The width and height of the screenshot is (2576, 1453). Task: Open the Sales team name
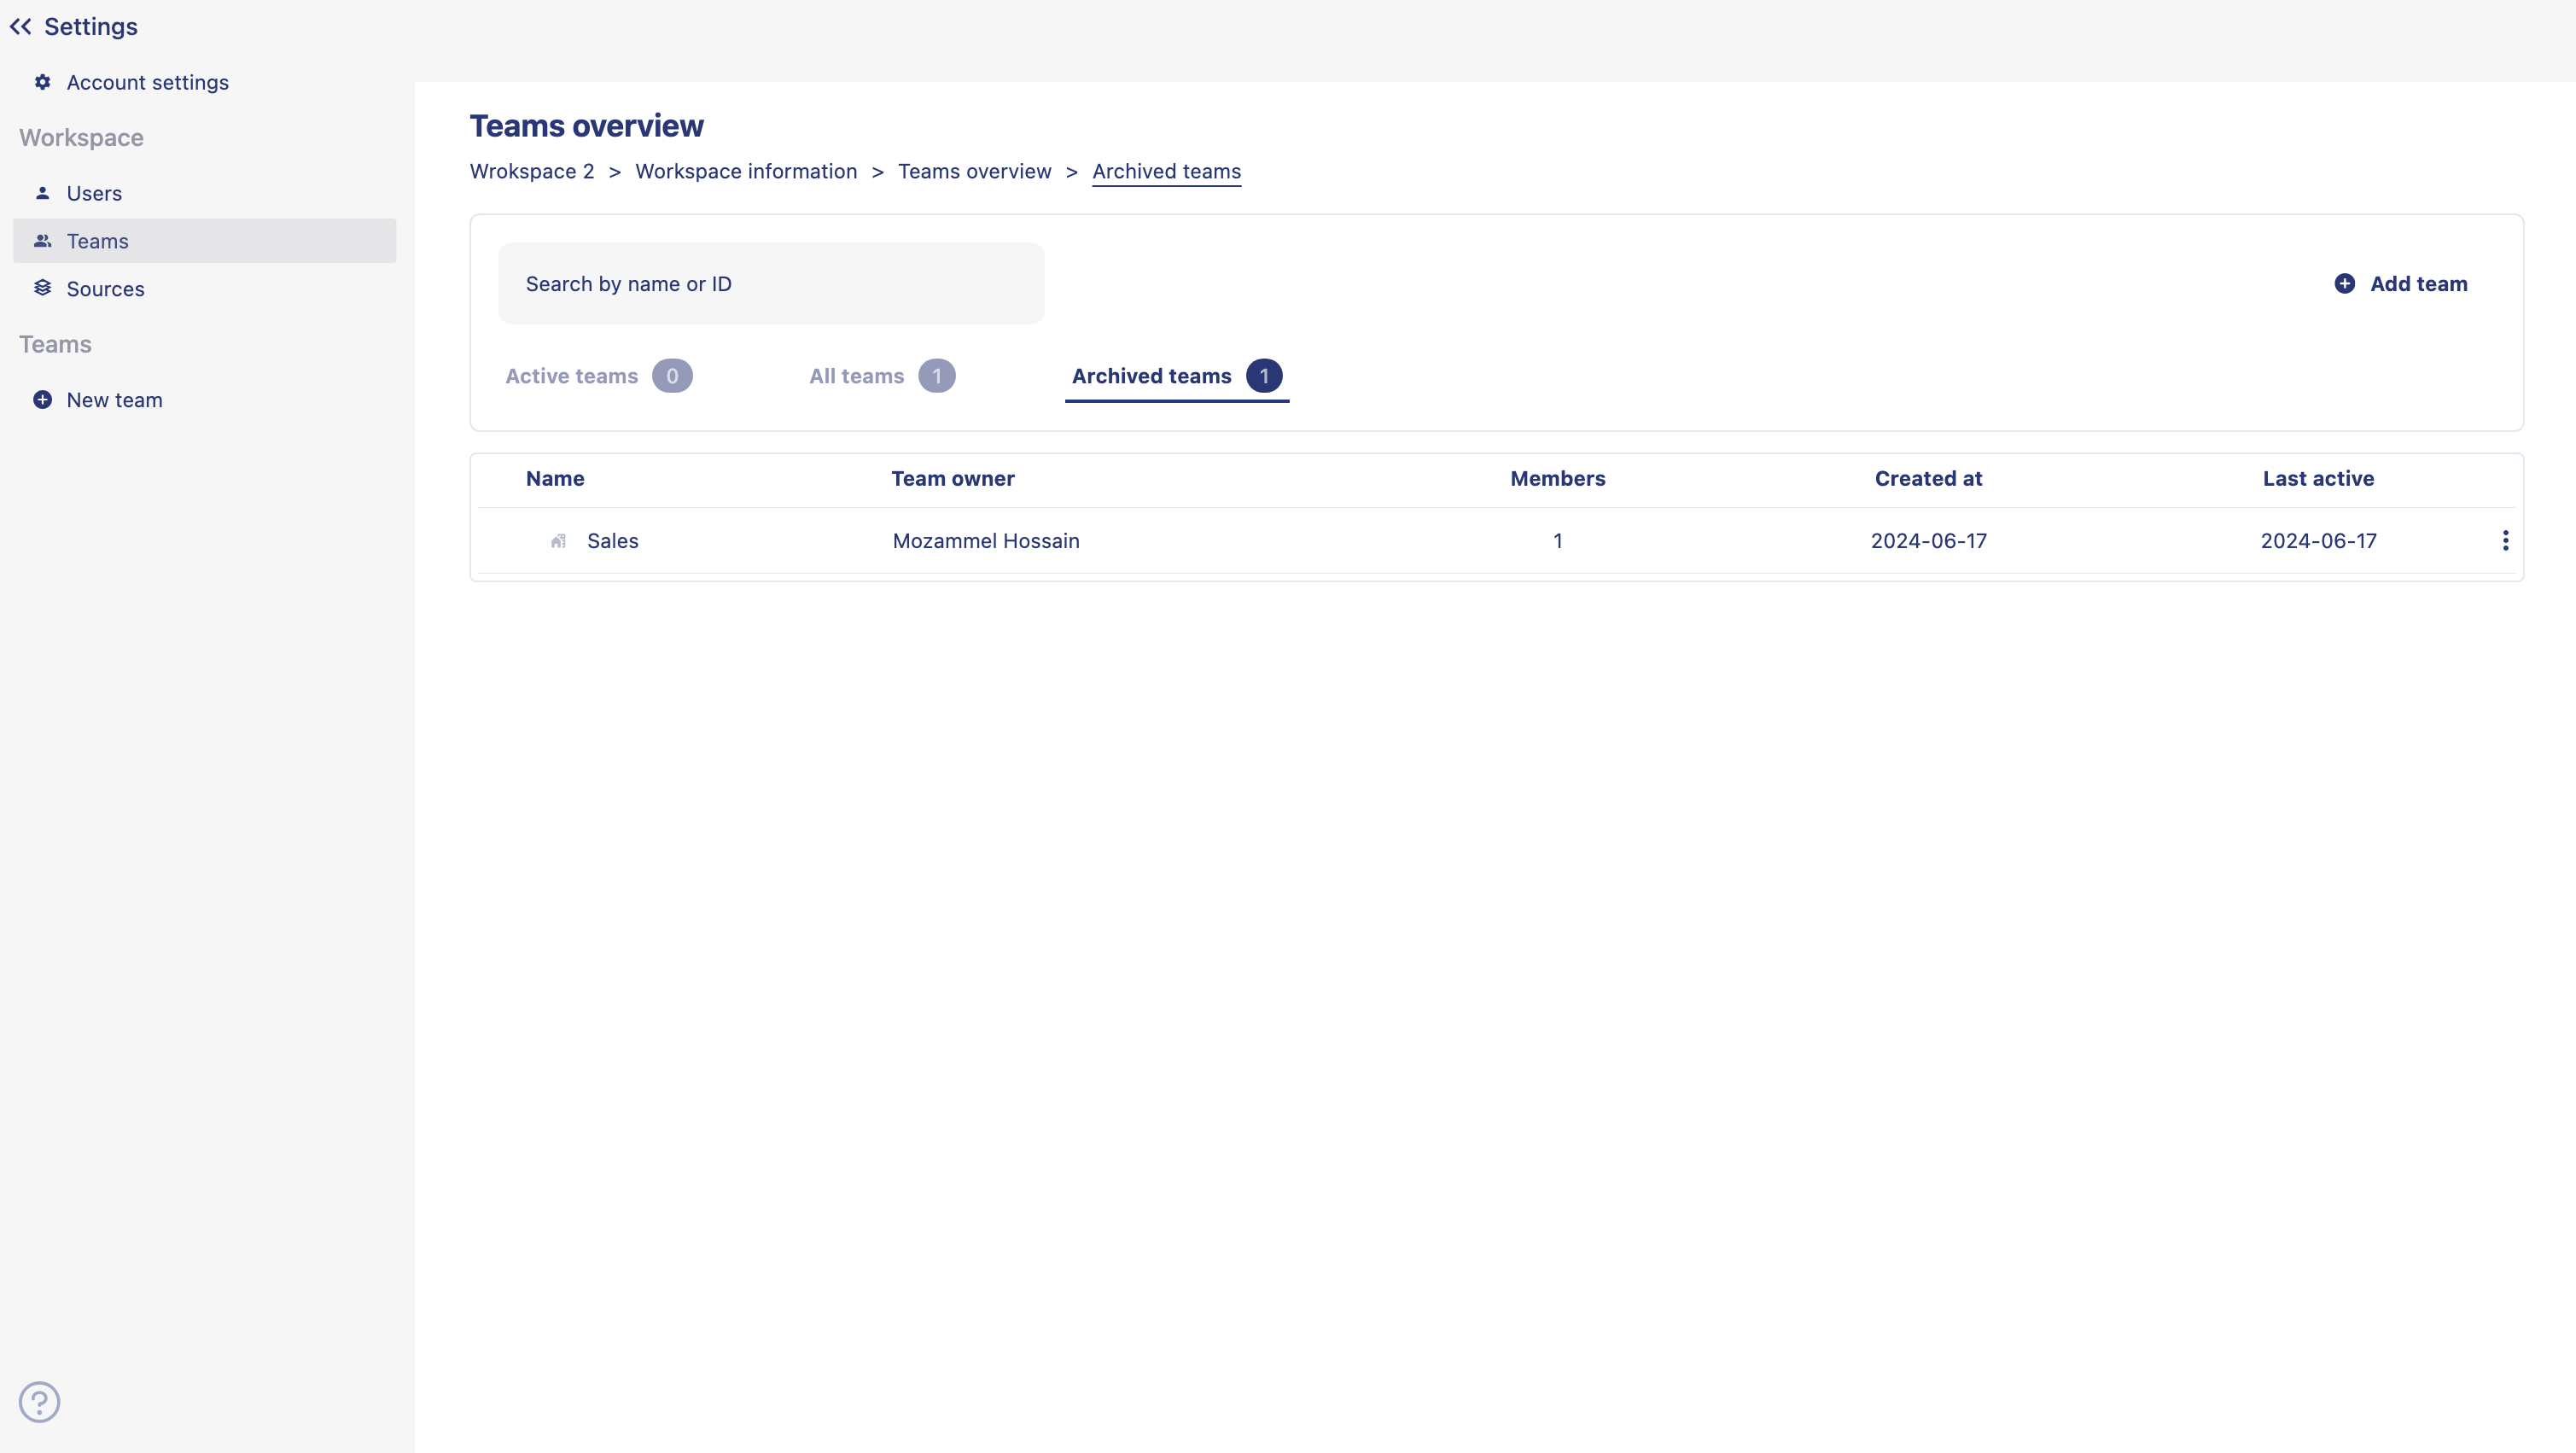click(612, 541)
